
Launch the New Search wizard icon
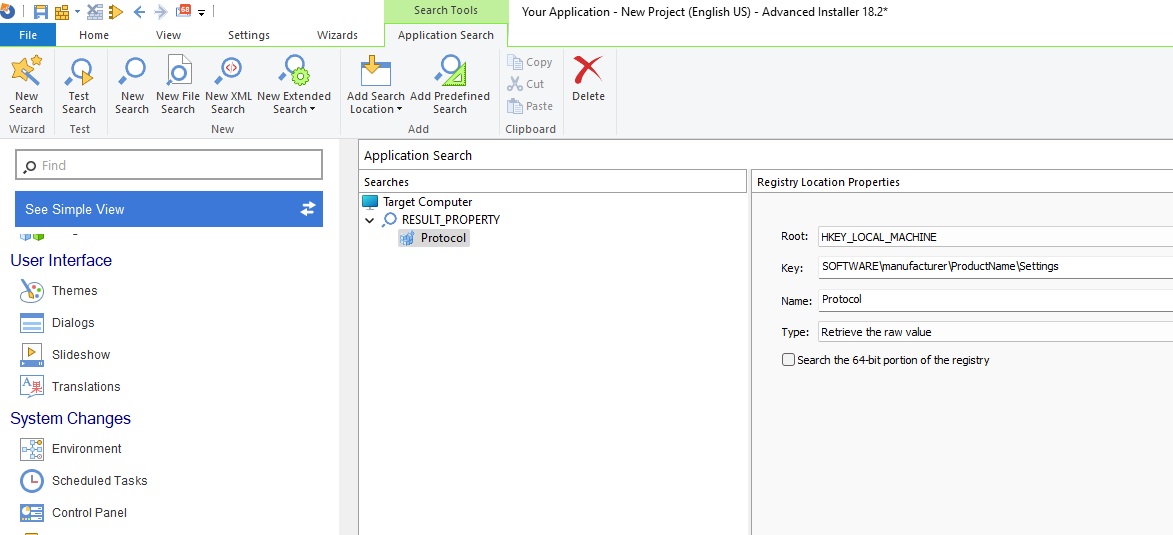(26, 73)
